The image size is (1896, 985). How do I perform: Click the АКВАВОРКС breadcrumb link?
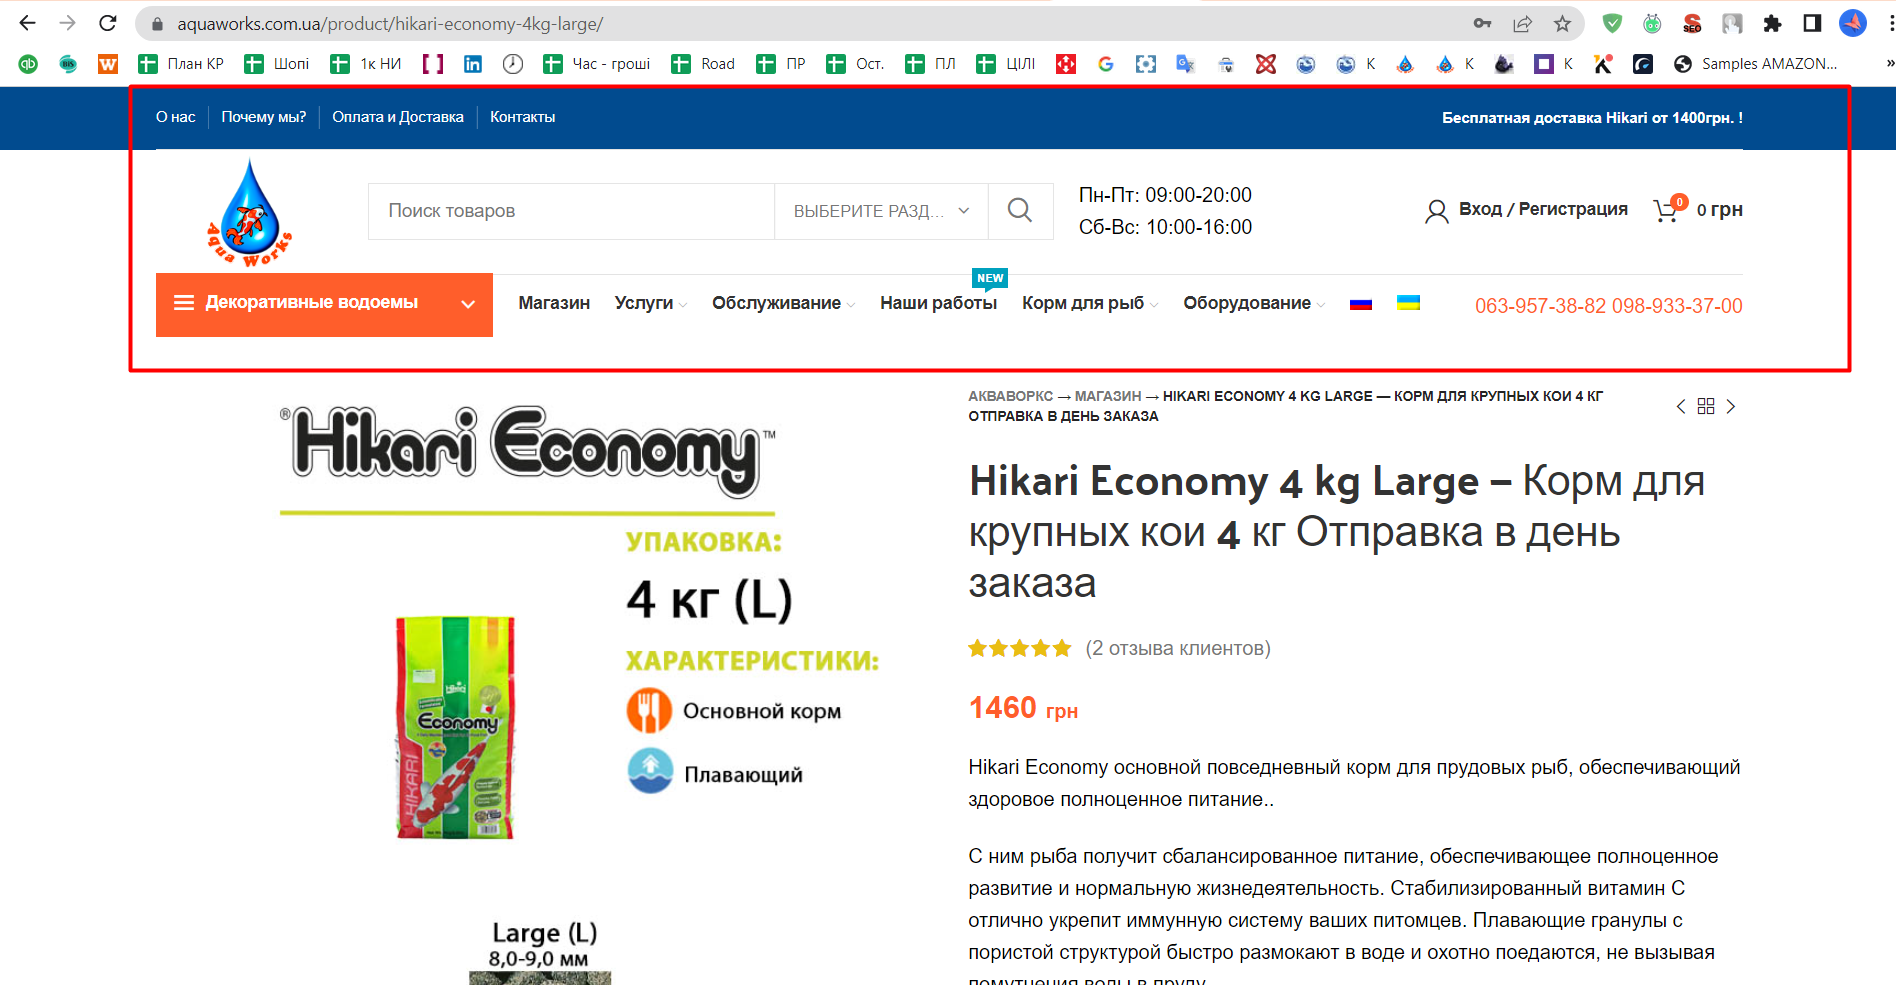tap(1010, 396)
